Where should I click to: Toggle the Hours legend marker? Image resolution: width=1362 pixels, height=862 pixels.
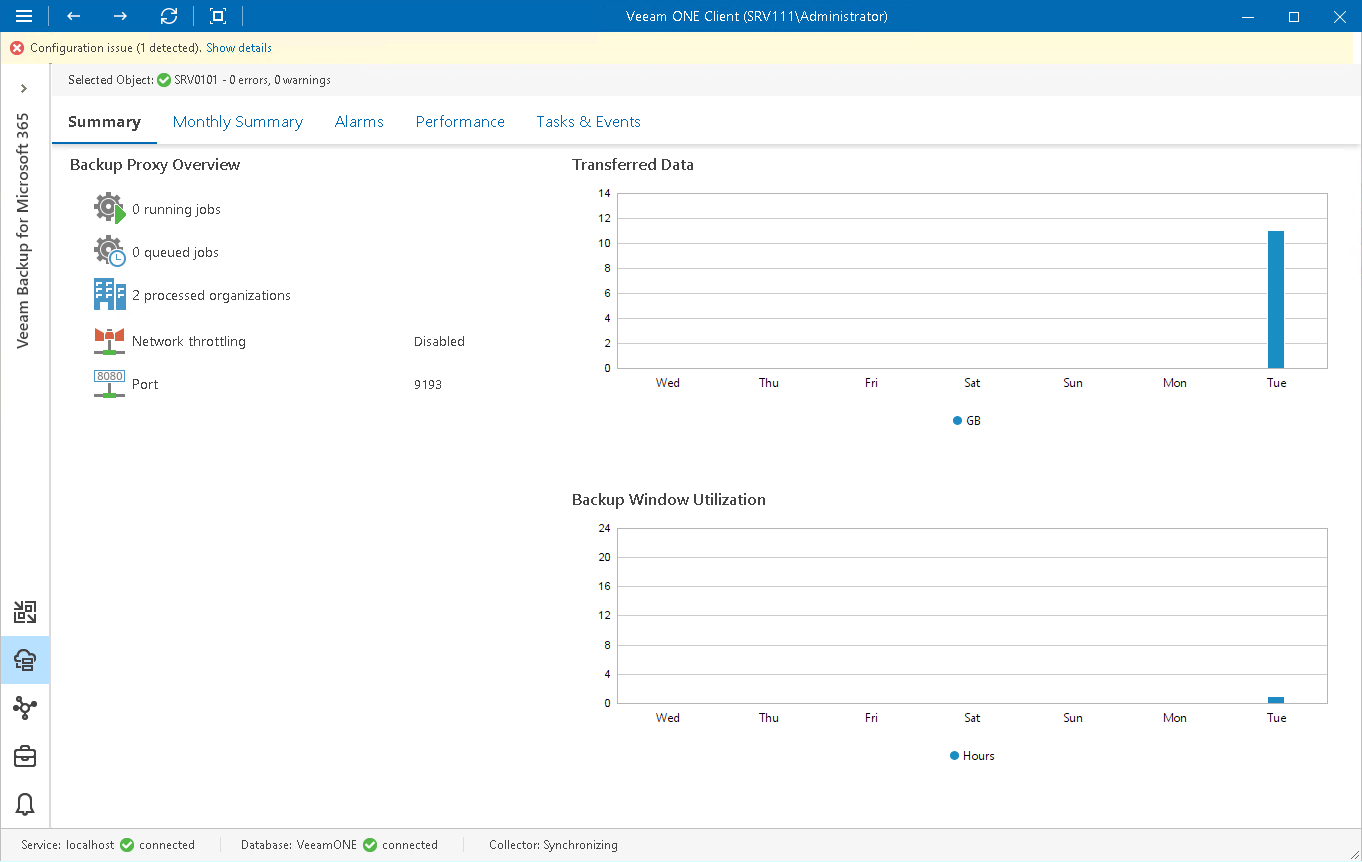pyautogui.click(x=954, y=756)
